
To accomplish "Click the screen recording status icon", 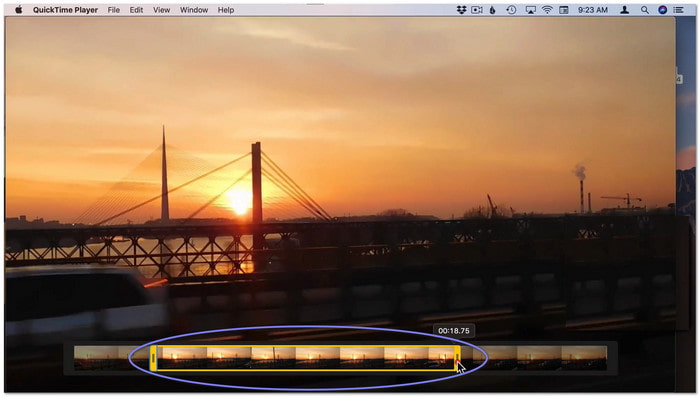I will coord(477,9).
